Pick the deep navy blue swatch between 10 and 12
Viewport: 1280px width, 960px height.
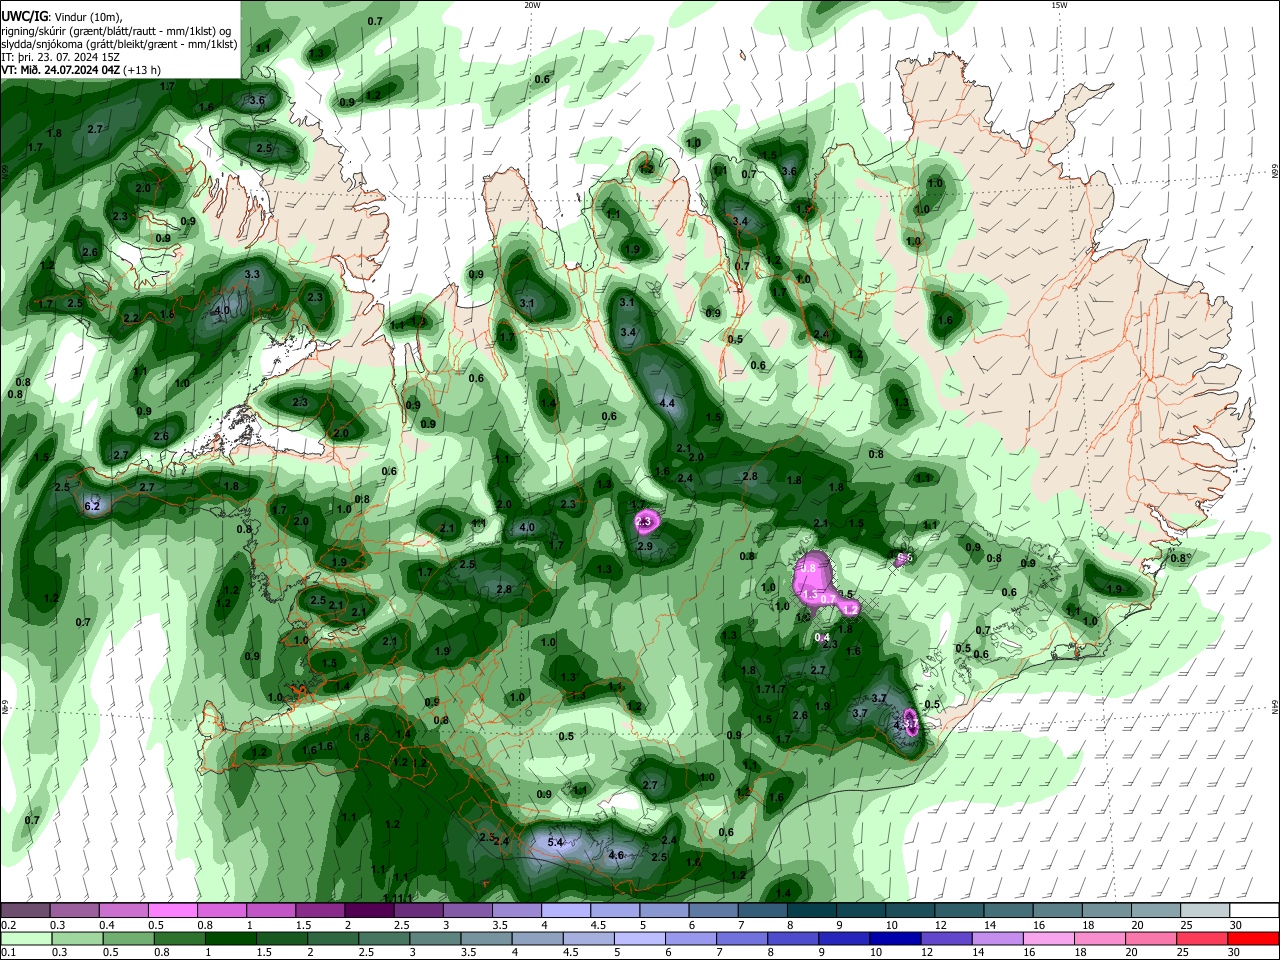click(x=893, y=938)
